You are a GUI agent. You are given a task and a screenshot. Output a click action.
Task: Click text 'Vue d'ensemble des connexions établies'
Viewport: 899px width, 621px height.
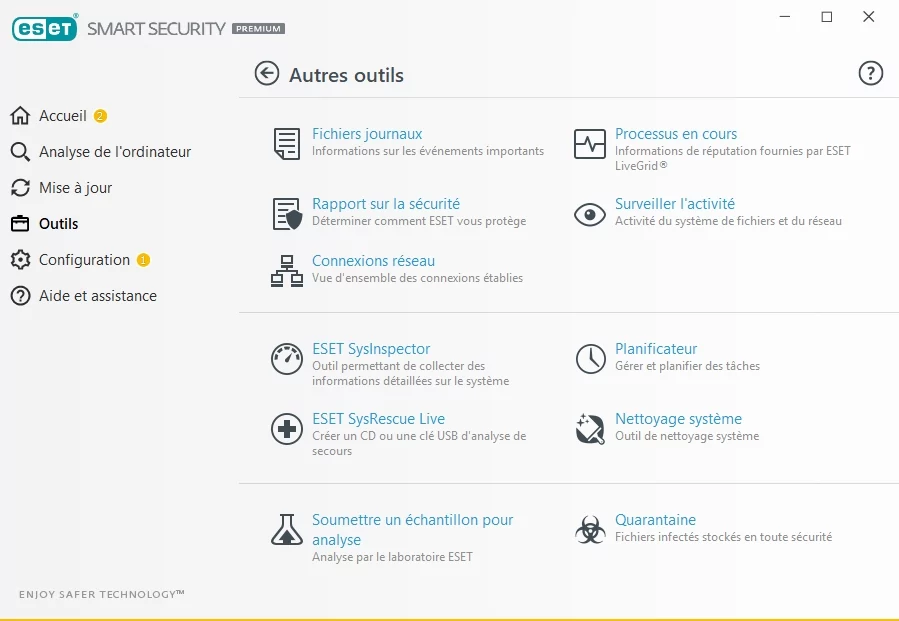(417, 278)
